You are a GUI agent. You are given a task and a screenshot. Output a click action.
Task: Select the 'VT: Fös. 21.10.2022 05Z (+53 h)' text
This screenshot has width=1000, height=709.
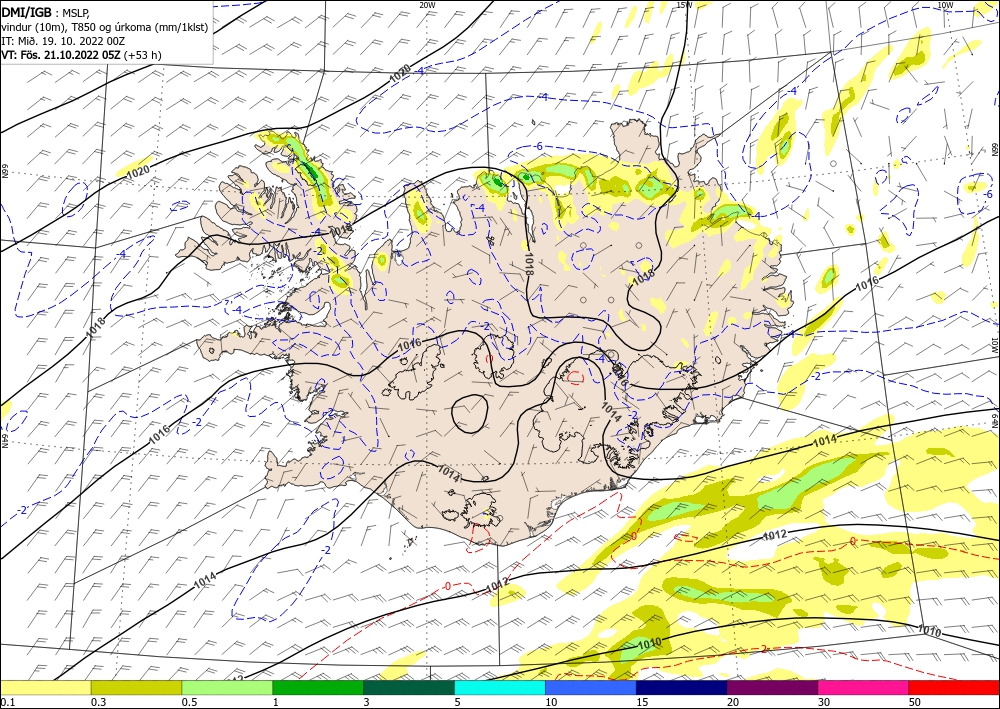(x=82, y=55)
